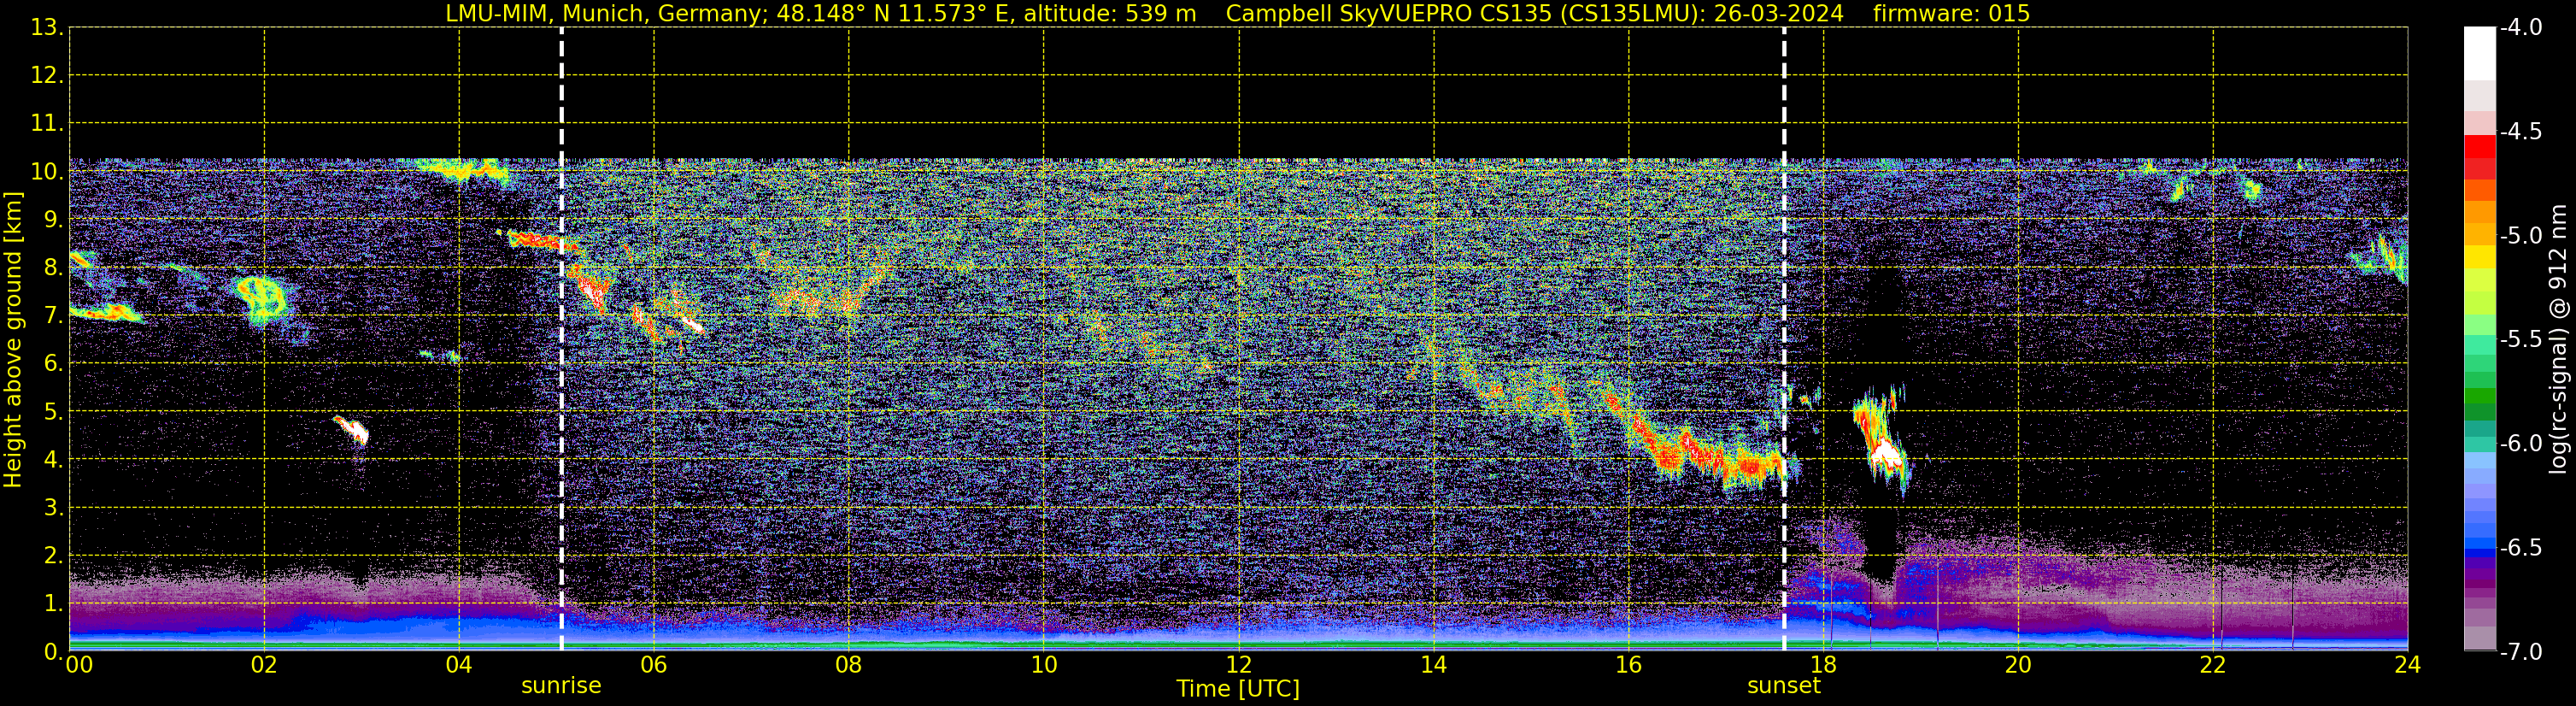Click the 'Time [UTC]' axis title
Screen dimensions: 2576x706
pyautogui.click(x=1237, y=689)
